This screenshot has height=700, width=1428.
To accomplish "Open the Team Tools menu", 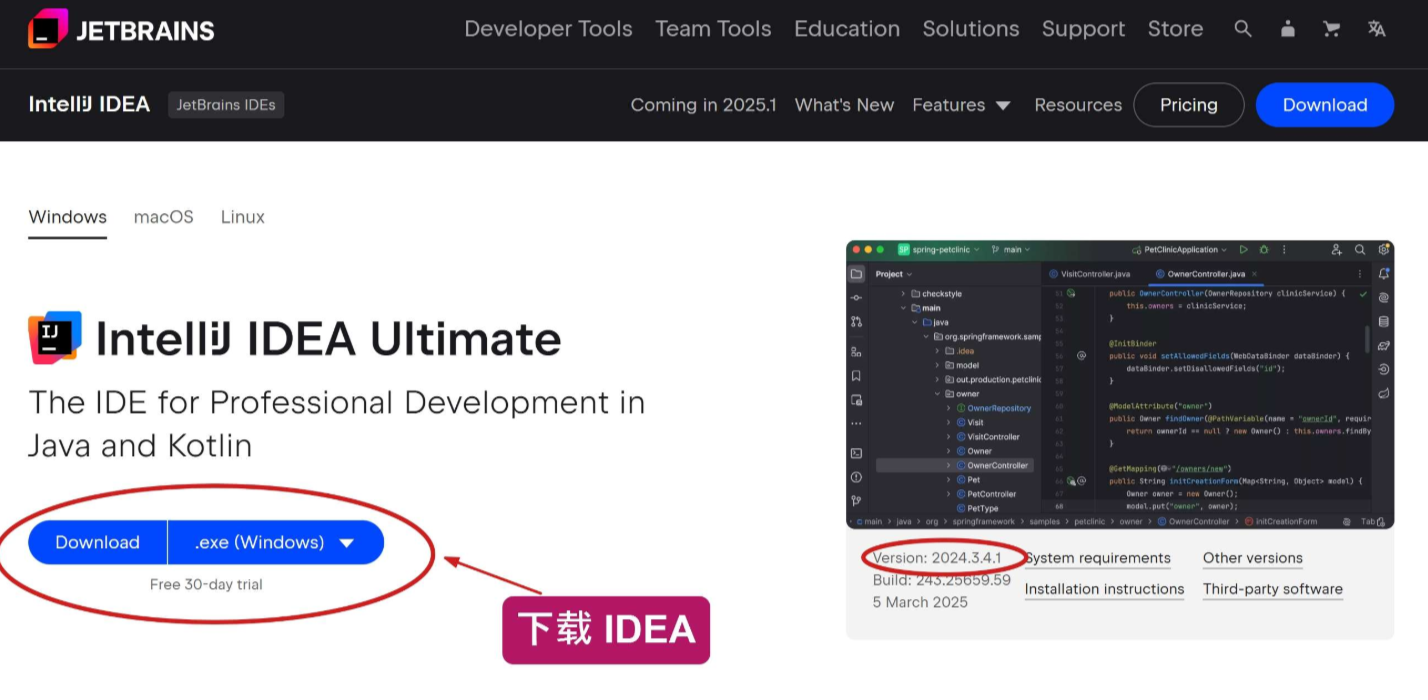I will (713, 29).
